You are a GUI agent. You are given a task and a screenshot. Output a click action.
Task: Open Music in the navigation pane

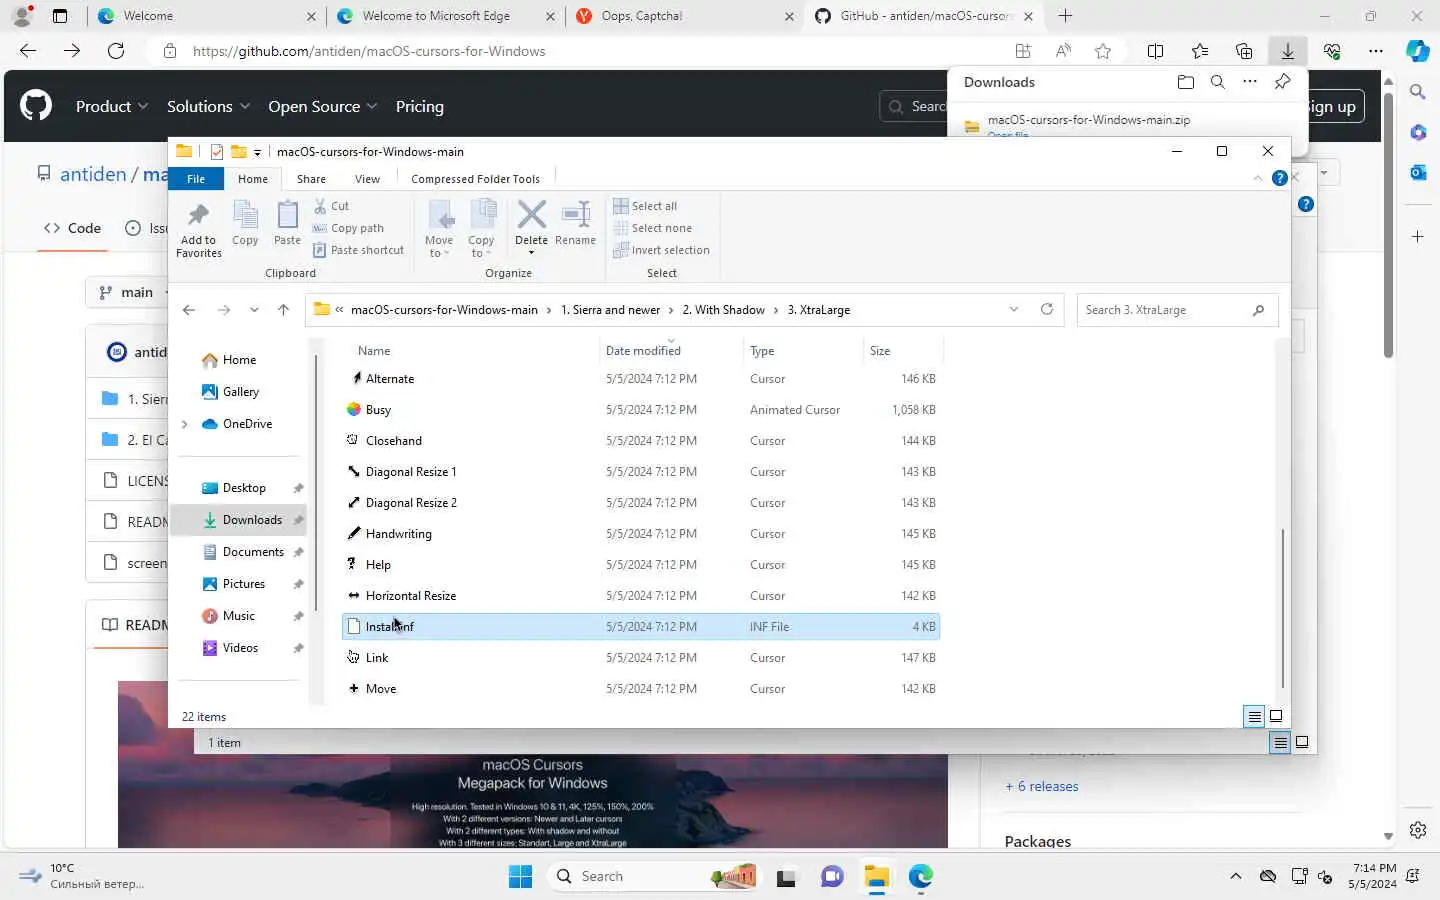point(239,616)
